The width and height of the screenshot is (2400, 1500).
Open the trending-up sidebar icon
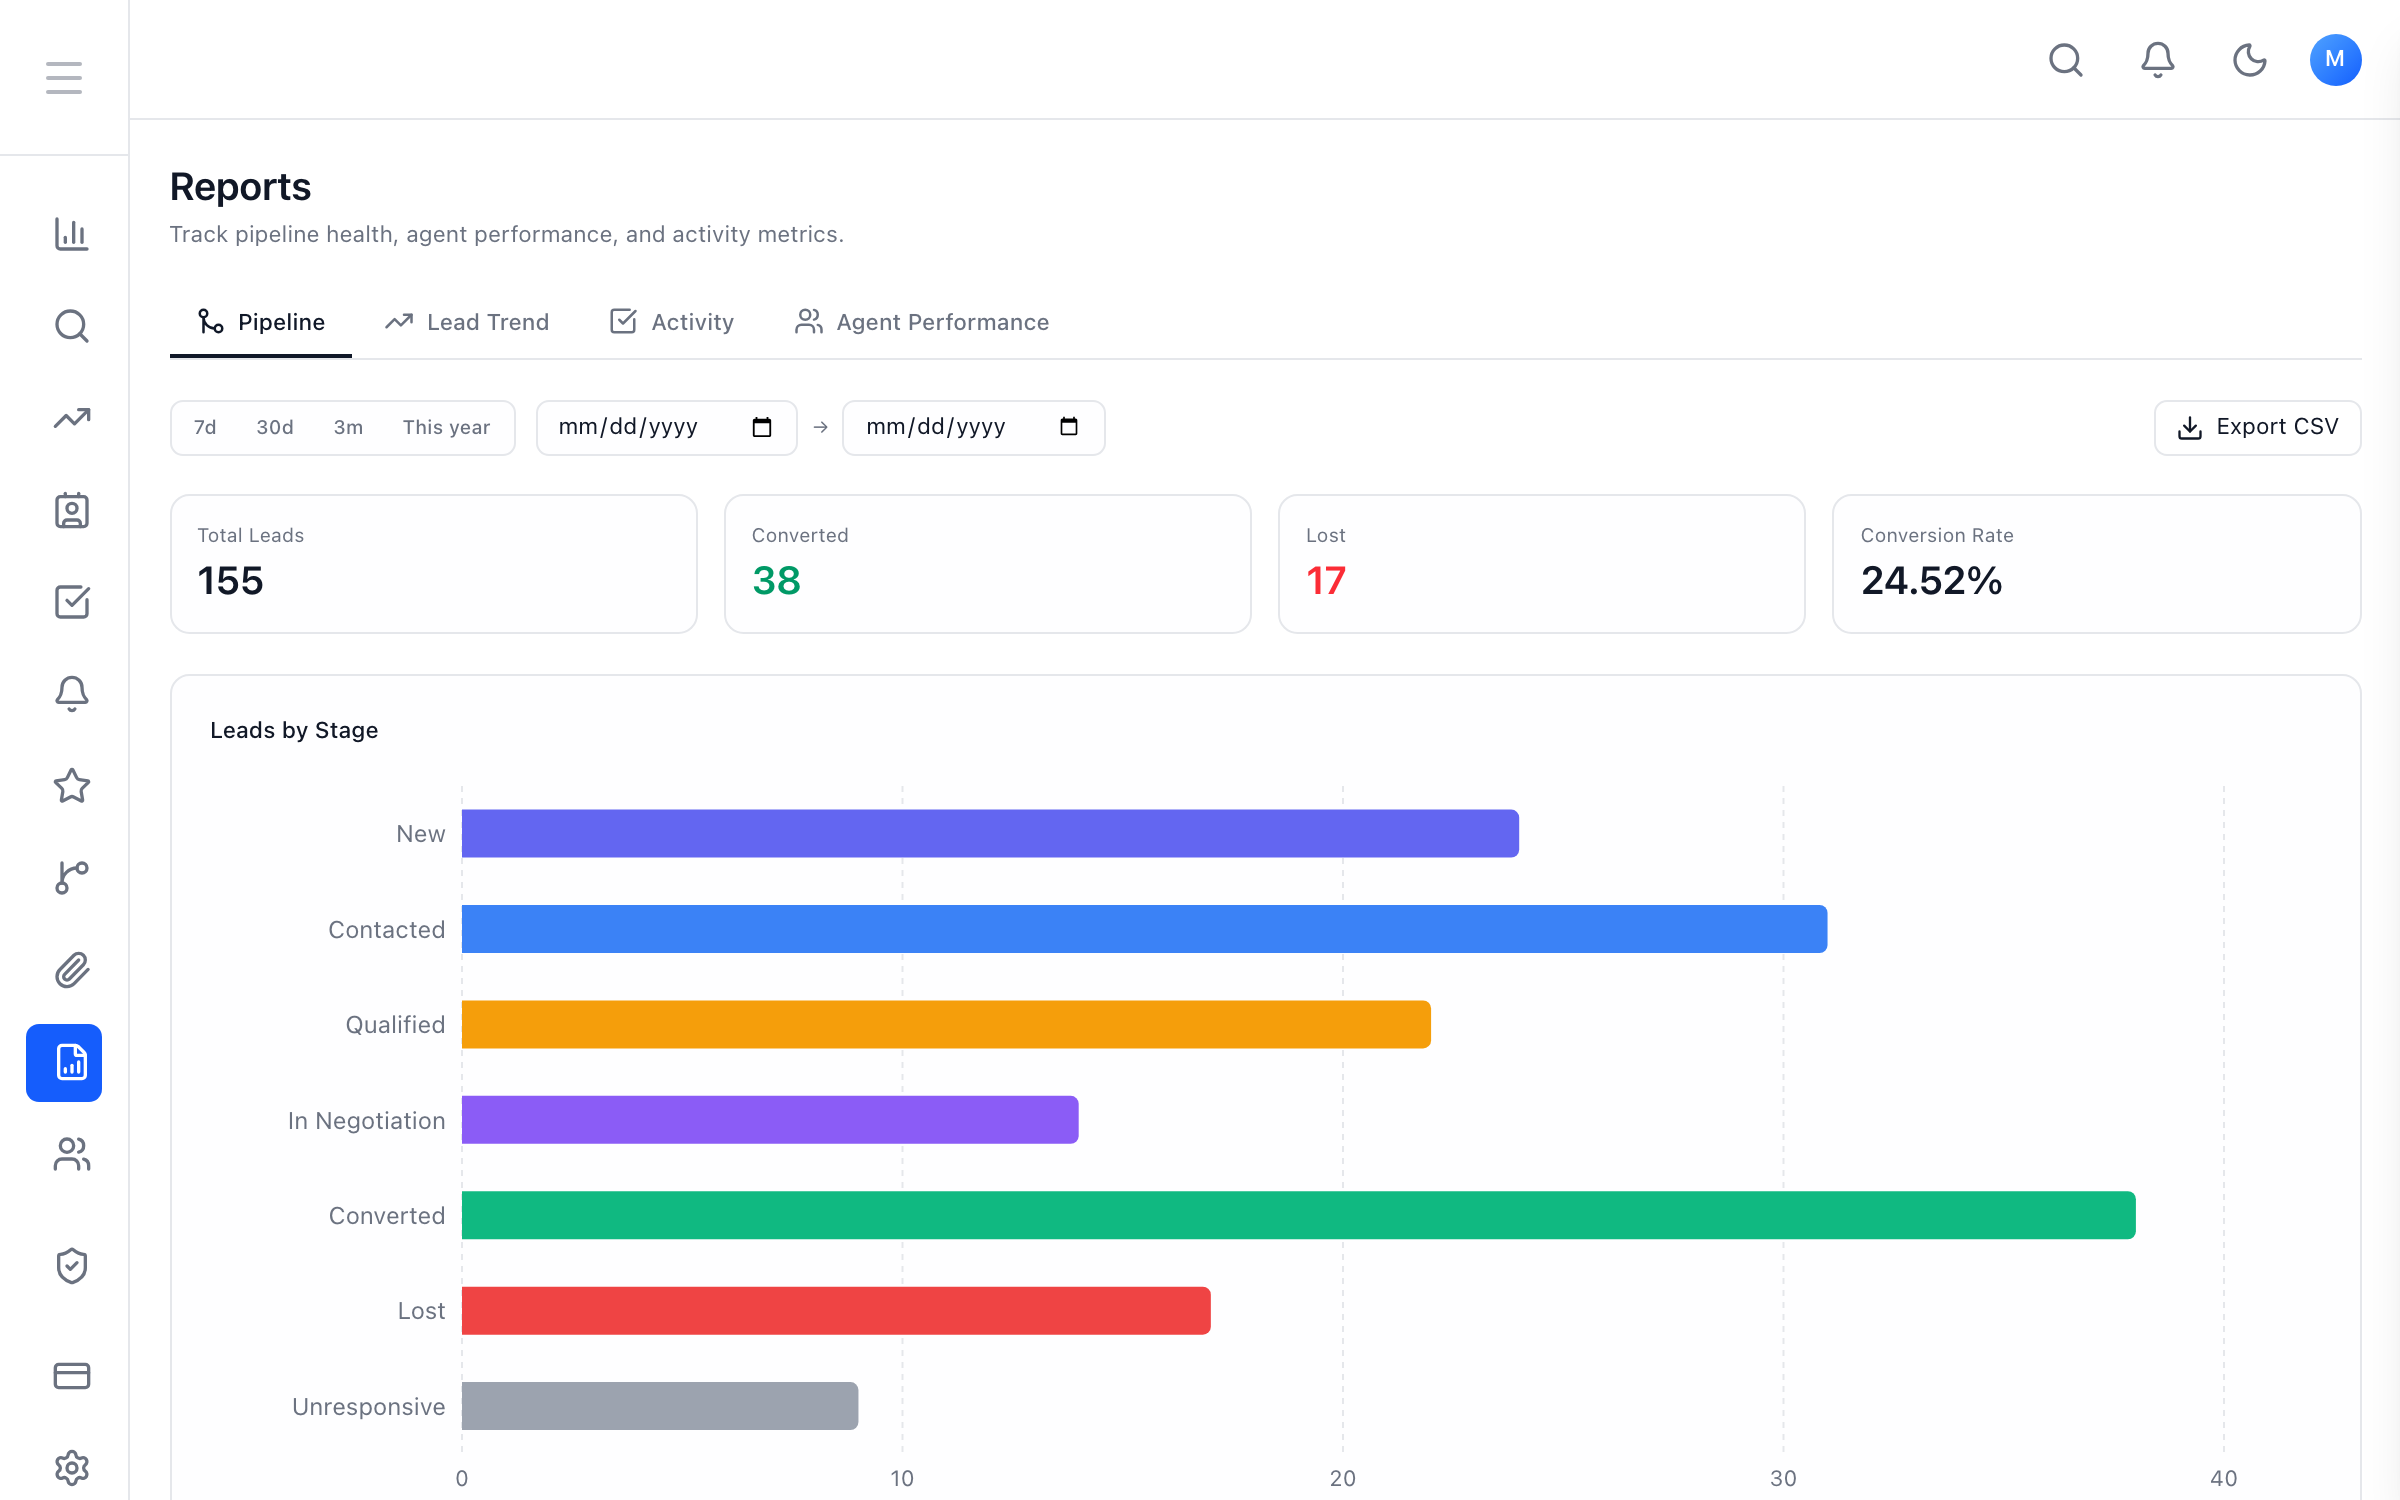(x=72, y=418)
